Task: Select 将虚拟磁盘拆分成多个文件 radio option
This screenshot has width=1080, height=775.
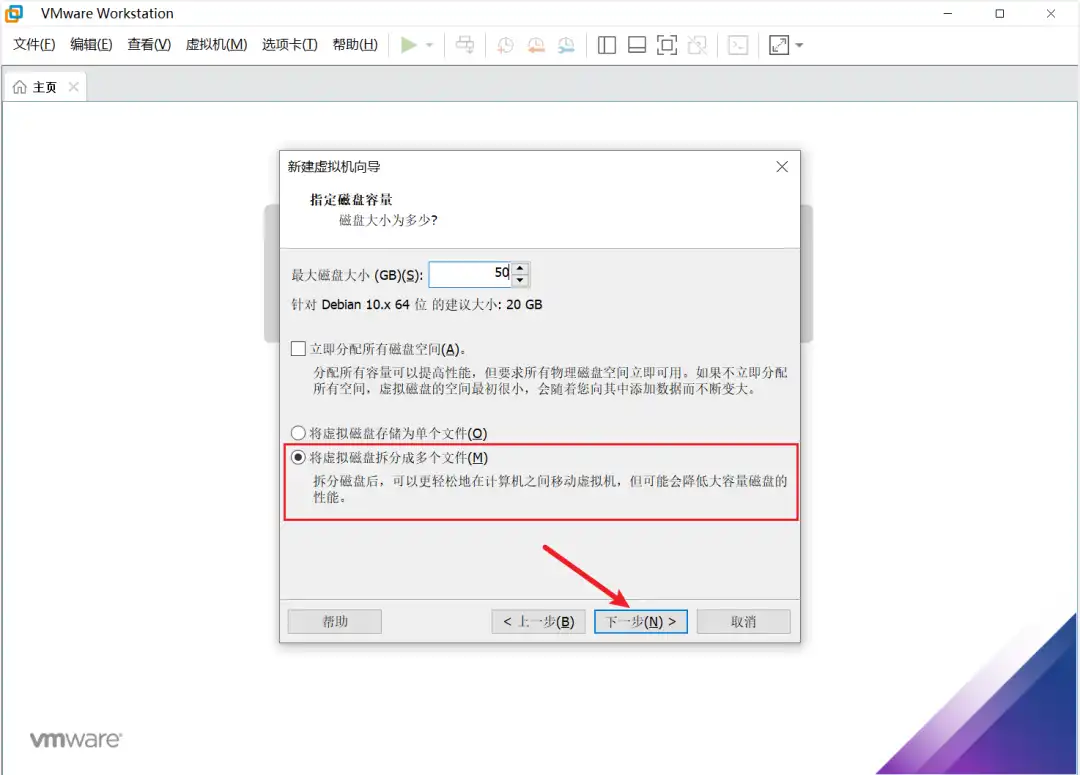Action: pyautogui.click(x=298, y=458)
